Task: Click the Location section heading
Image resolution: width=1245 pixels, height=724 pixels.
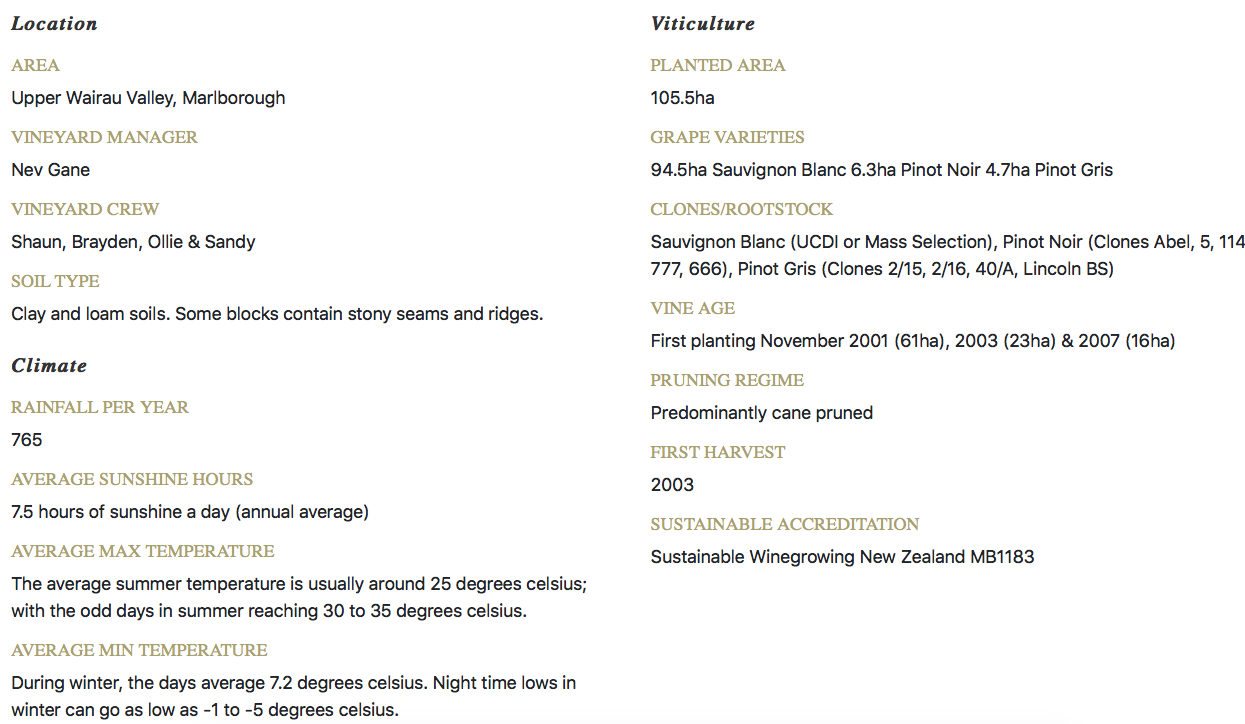Action: [54, 24]
